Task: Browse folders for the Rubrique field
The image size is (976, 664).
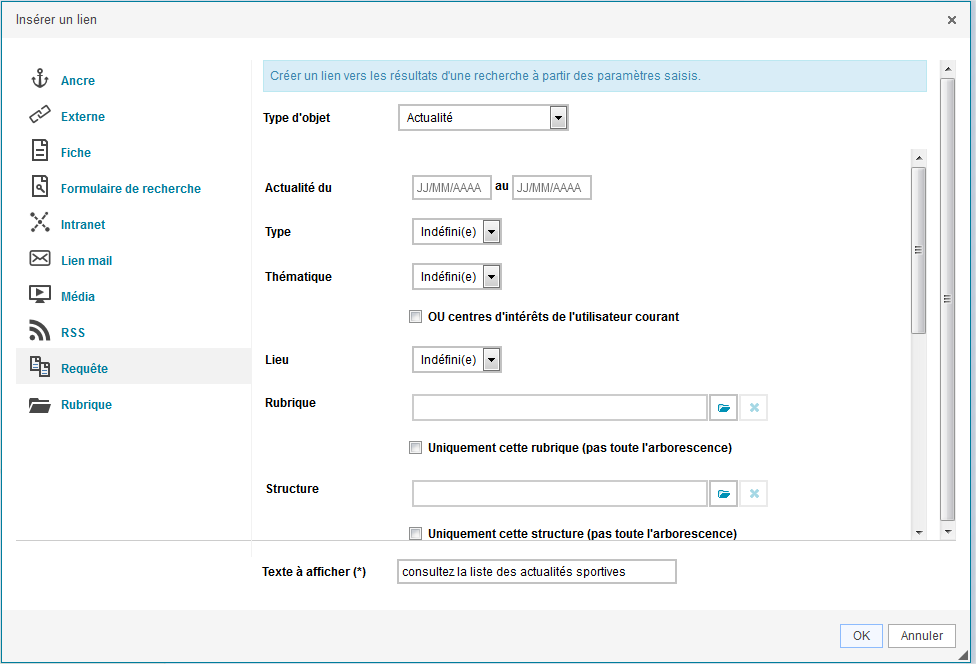Action: (x=723, y=408)
